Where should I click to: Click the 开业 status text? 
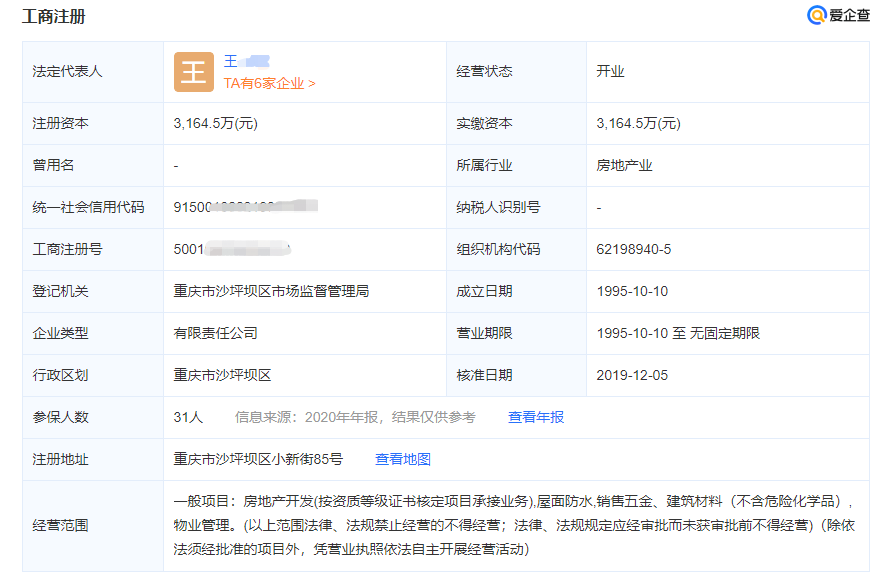pyautogui.click(x=610, y=71)
